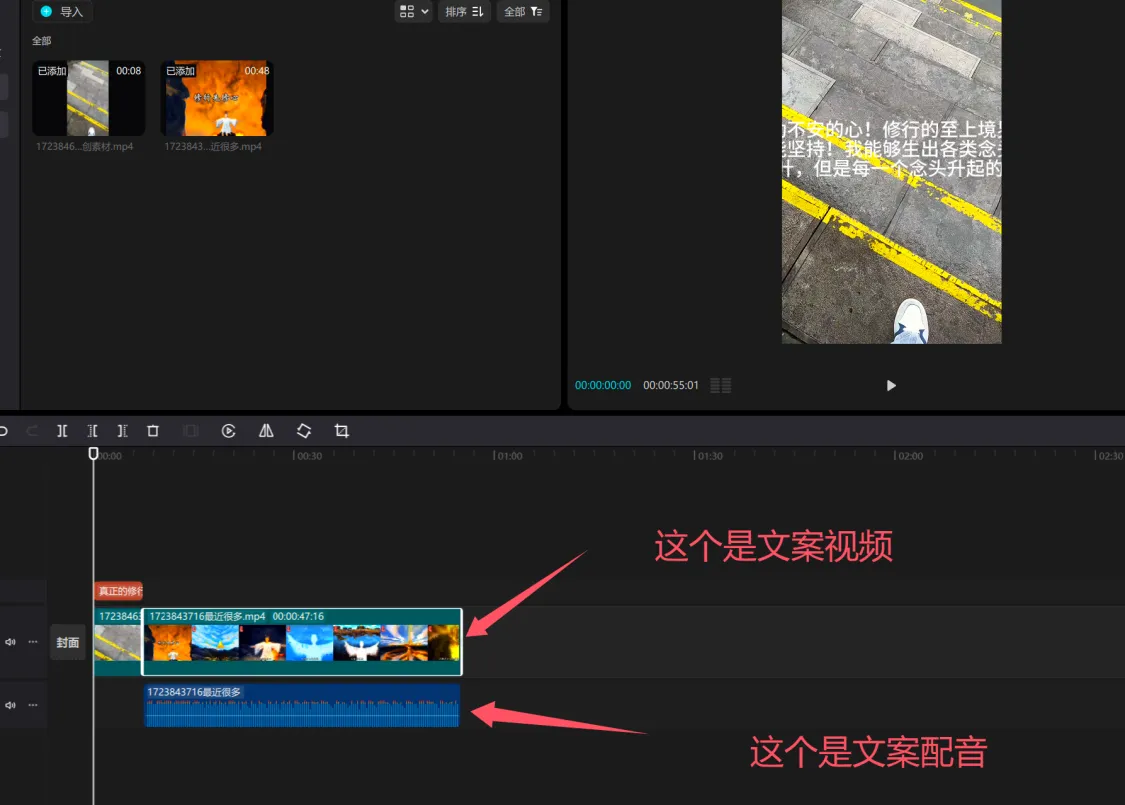Mute the audio track
This screenshot has height=805, width=1125.
coord(11,705)
